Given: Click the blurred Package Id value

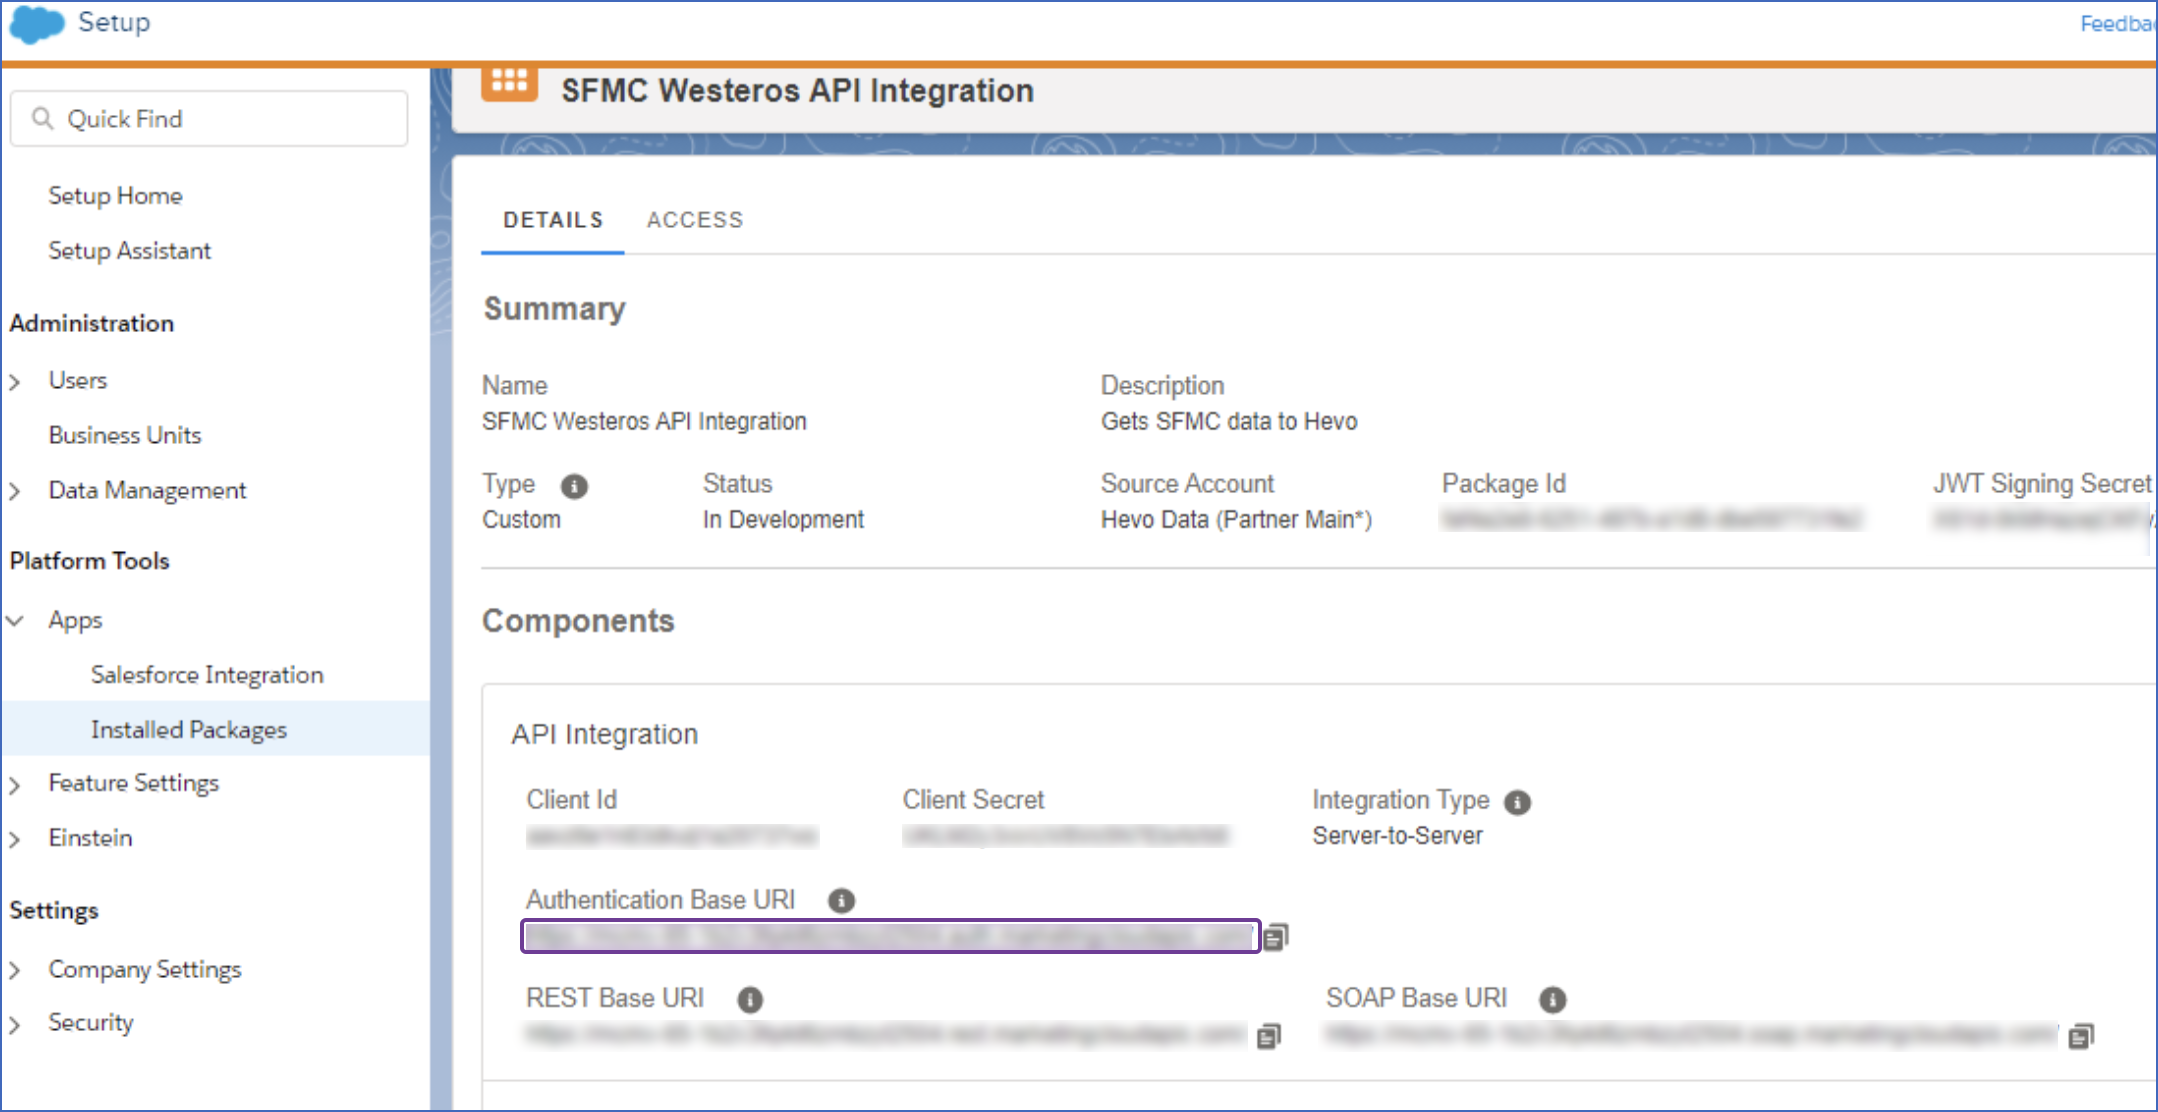Looking at the screenshot, I should [x=1653, y=520].
